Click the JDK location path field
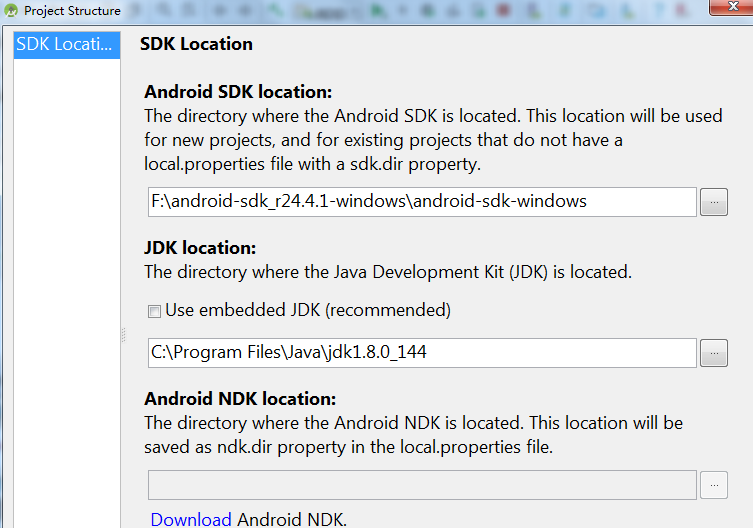Viewport: 753px width, 528px height. tap(421, 352)
